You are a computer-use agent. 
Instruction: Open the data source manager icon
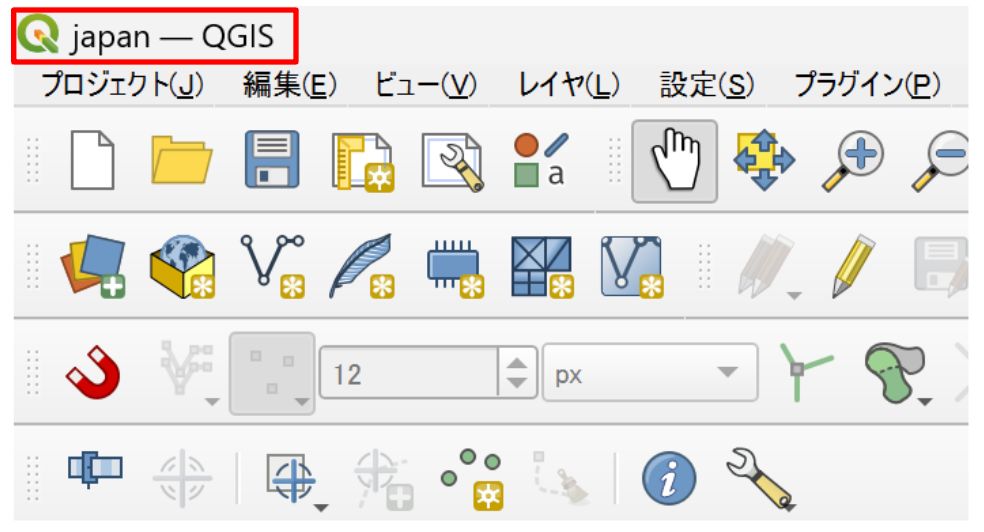pyautogui.click(x=94, y=266)
